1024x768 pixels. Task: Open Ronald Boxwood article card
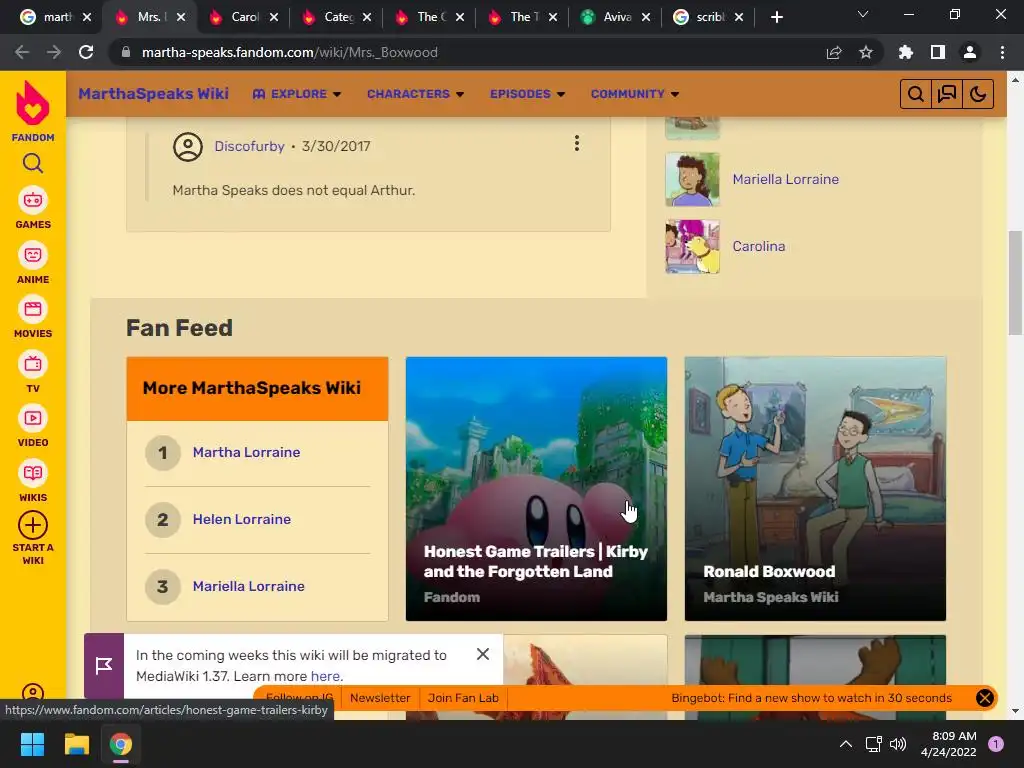[815, 488]
